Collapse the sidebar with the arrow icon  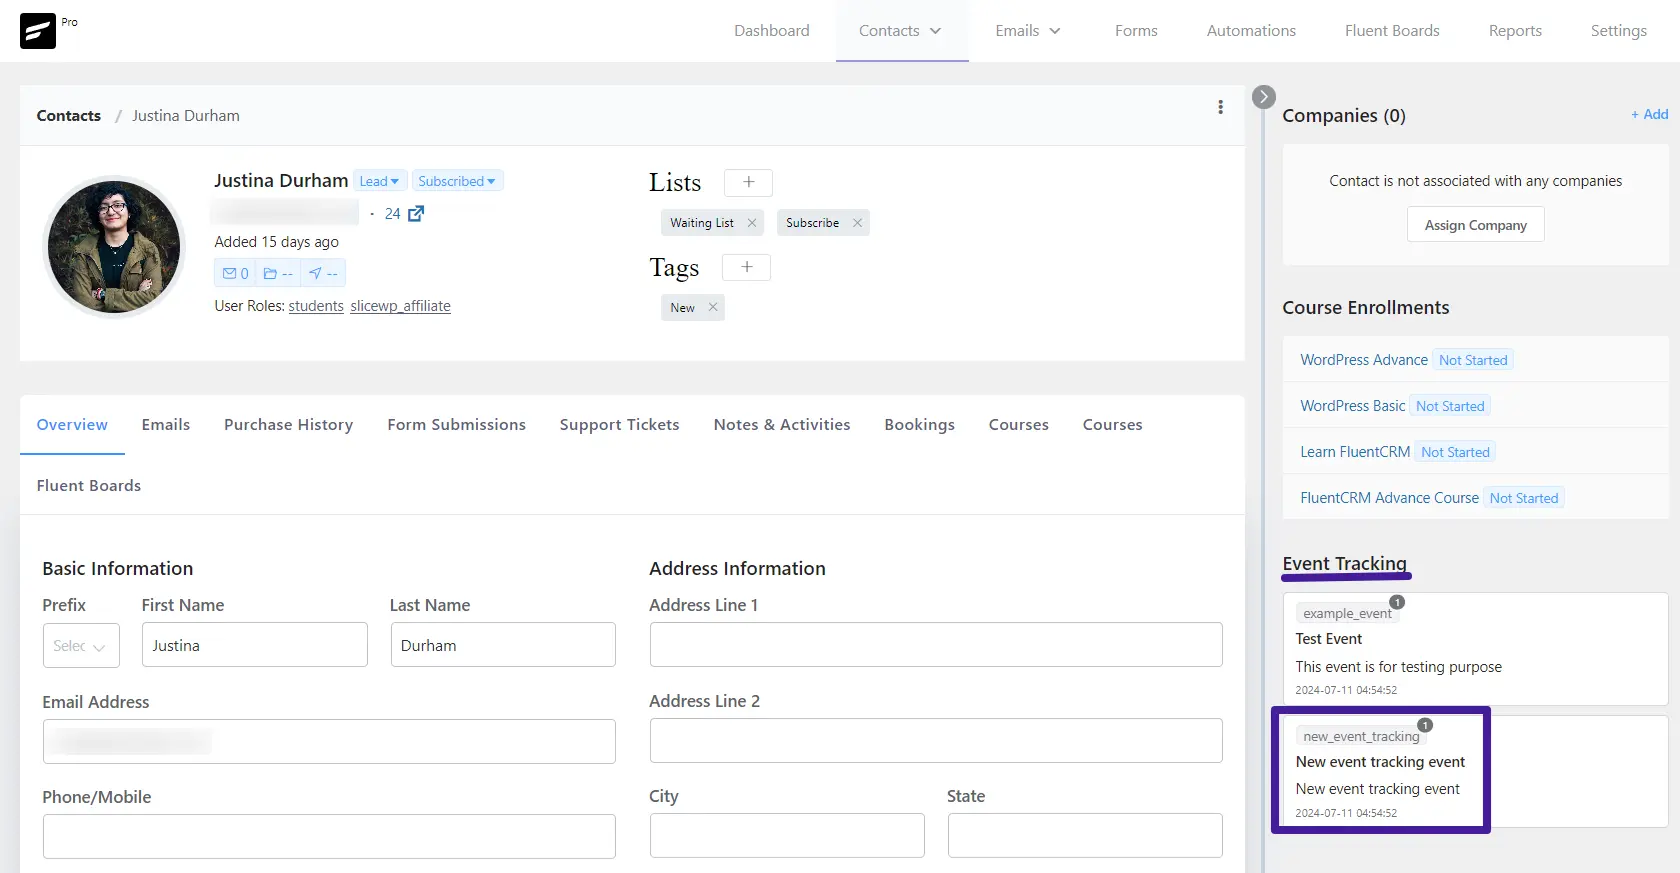pyautogui.click(x=1264, y=97)
